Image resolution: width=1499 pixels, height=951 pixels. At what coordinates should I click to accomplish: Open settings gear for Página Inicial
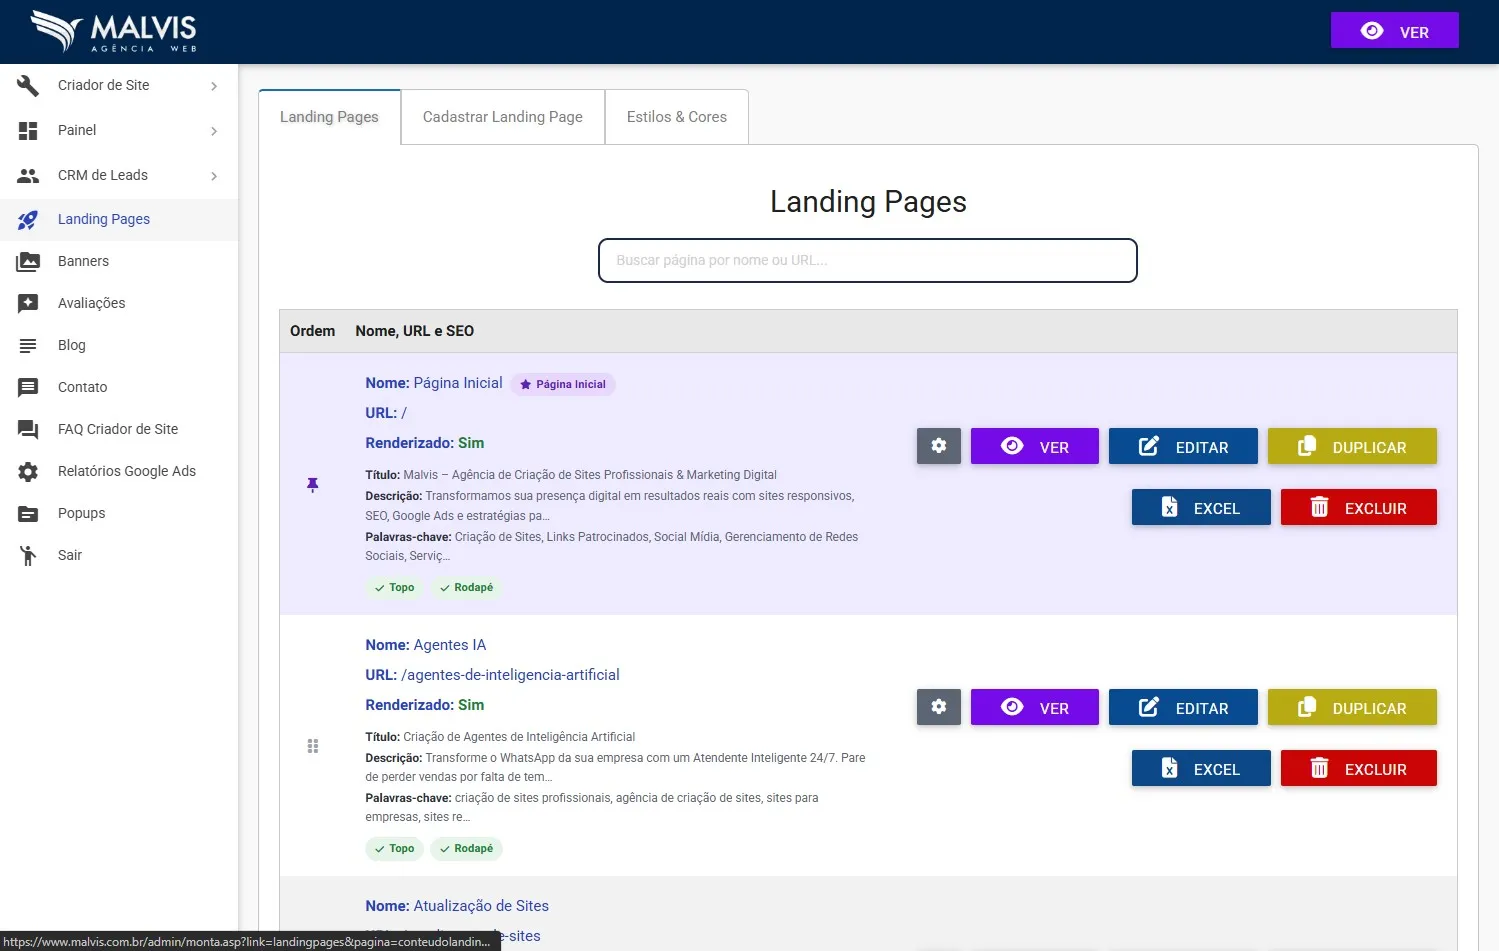(x=939, y=446)
